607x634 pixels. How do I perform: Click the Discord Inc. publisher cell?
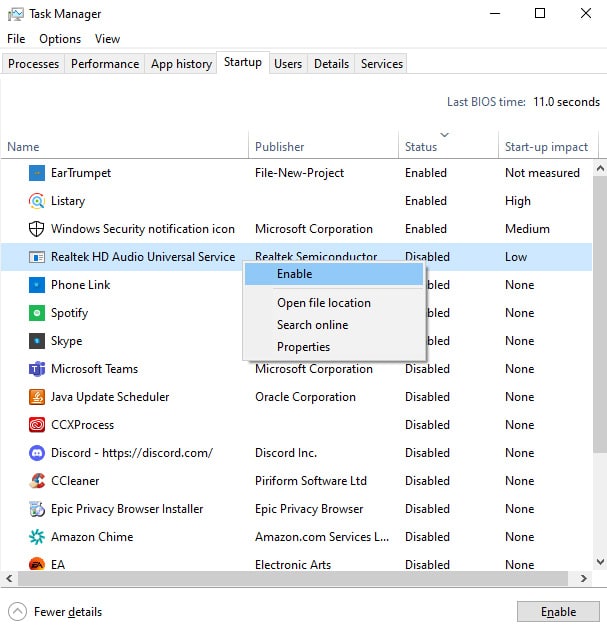click(x=286, y=453)
